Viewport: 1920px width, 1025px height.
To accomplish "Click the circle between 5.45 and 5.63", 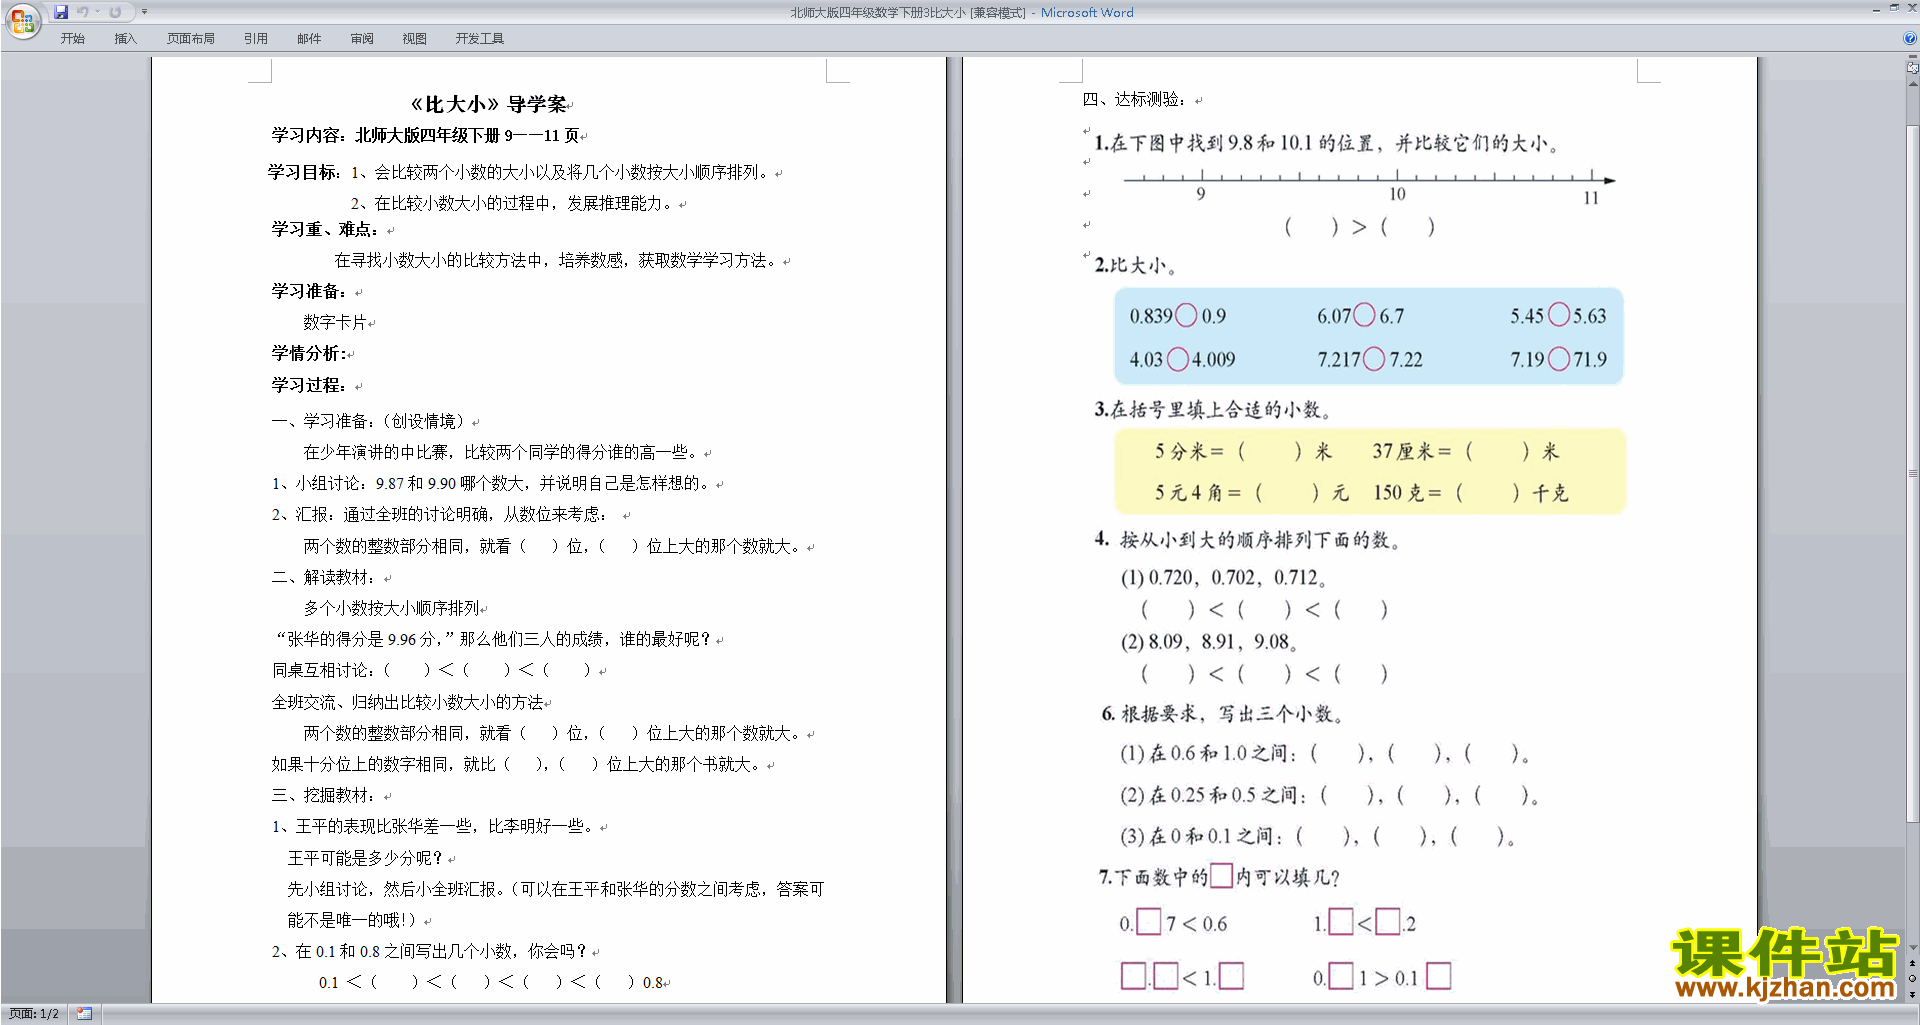I will click(1558, 315).
